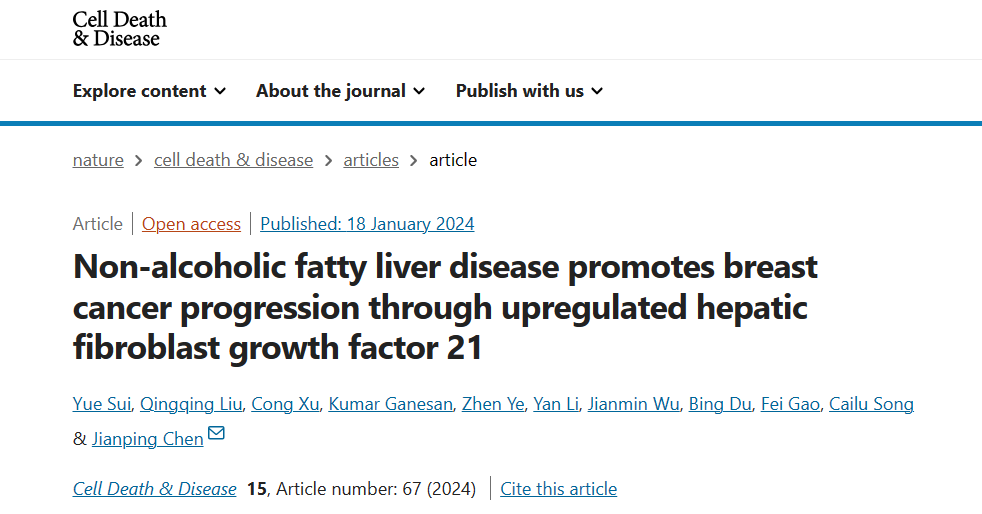View author Yue Sui's profile
Image resolution: width=982 pixels, height=514 pixels.
point(101,404)
